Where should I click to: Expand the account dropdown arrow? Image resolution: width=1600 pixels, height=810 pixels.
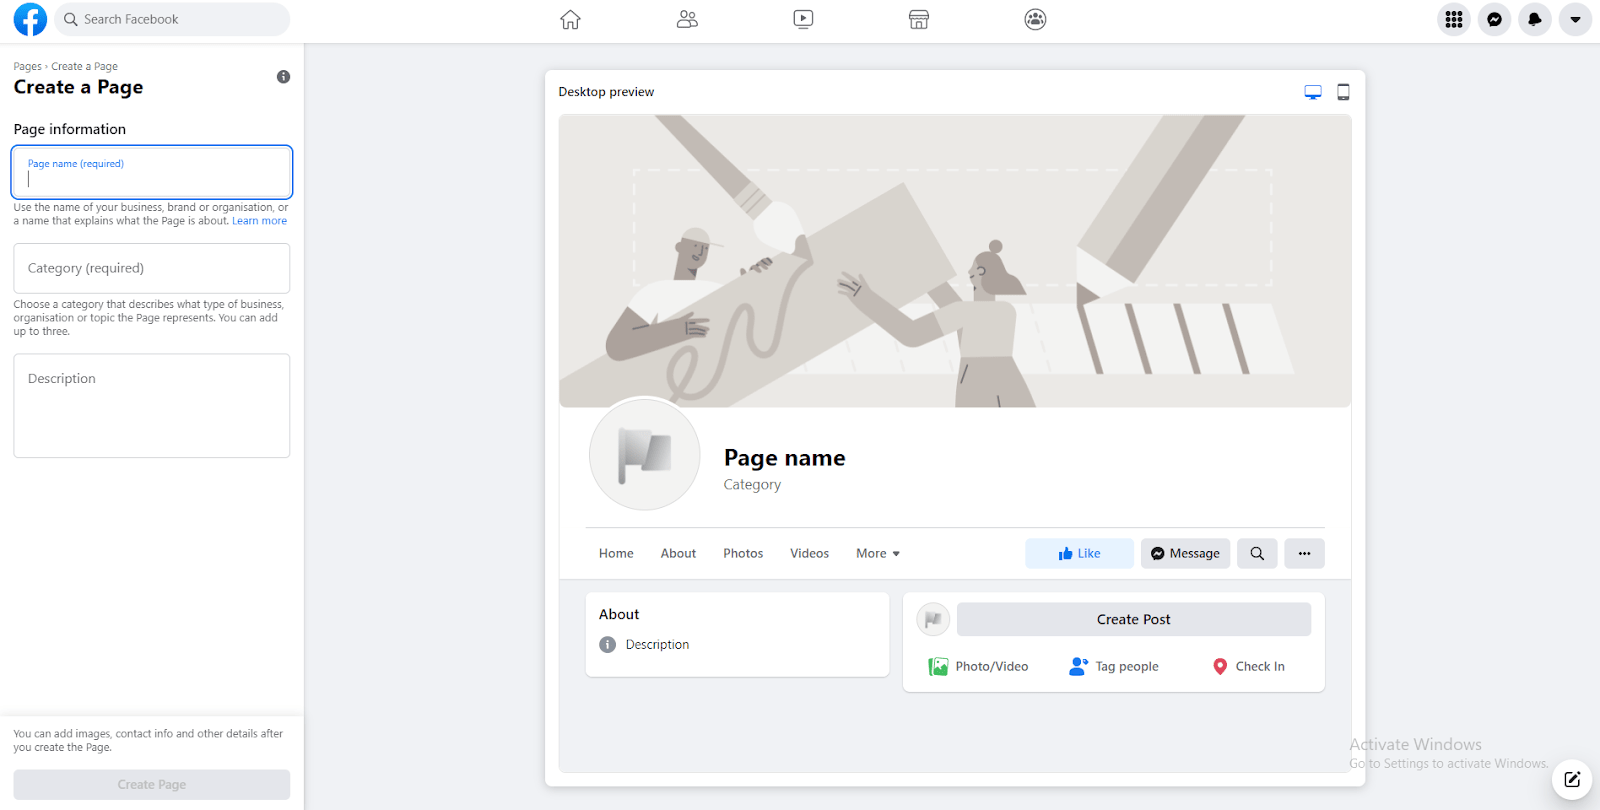[1575, 19]
